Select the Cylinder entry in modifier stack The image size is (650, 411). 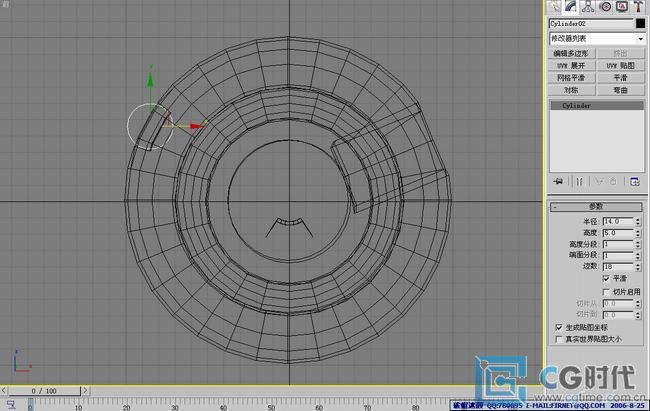pyautogui.click(x=597, y=106)
